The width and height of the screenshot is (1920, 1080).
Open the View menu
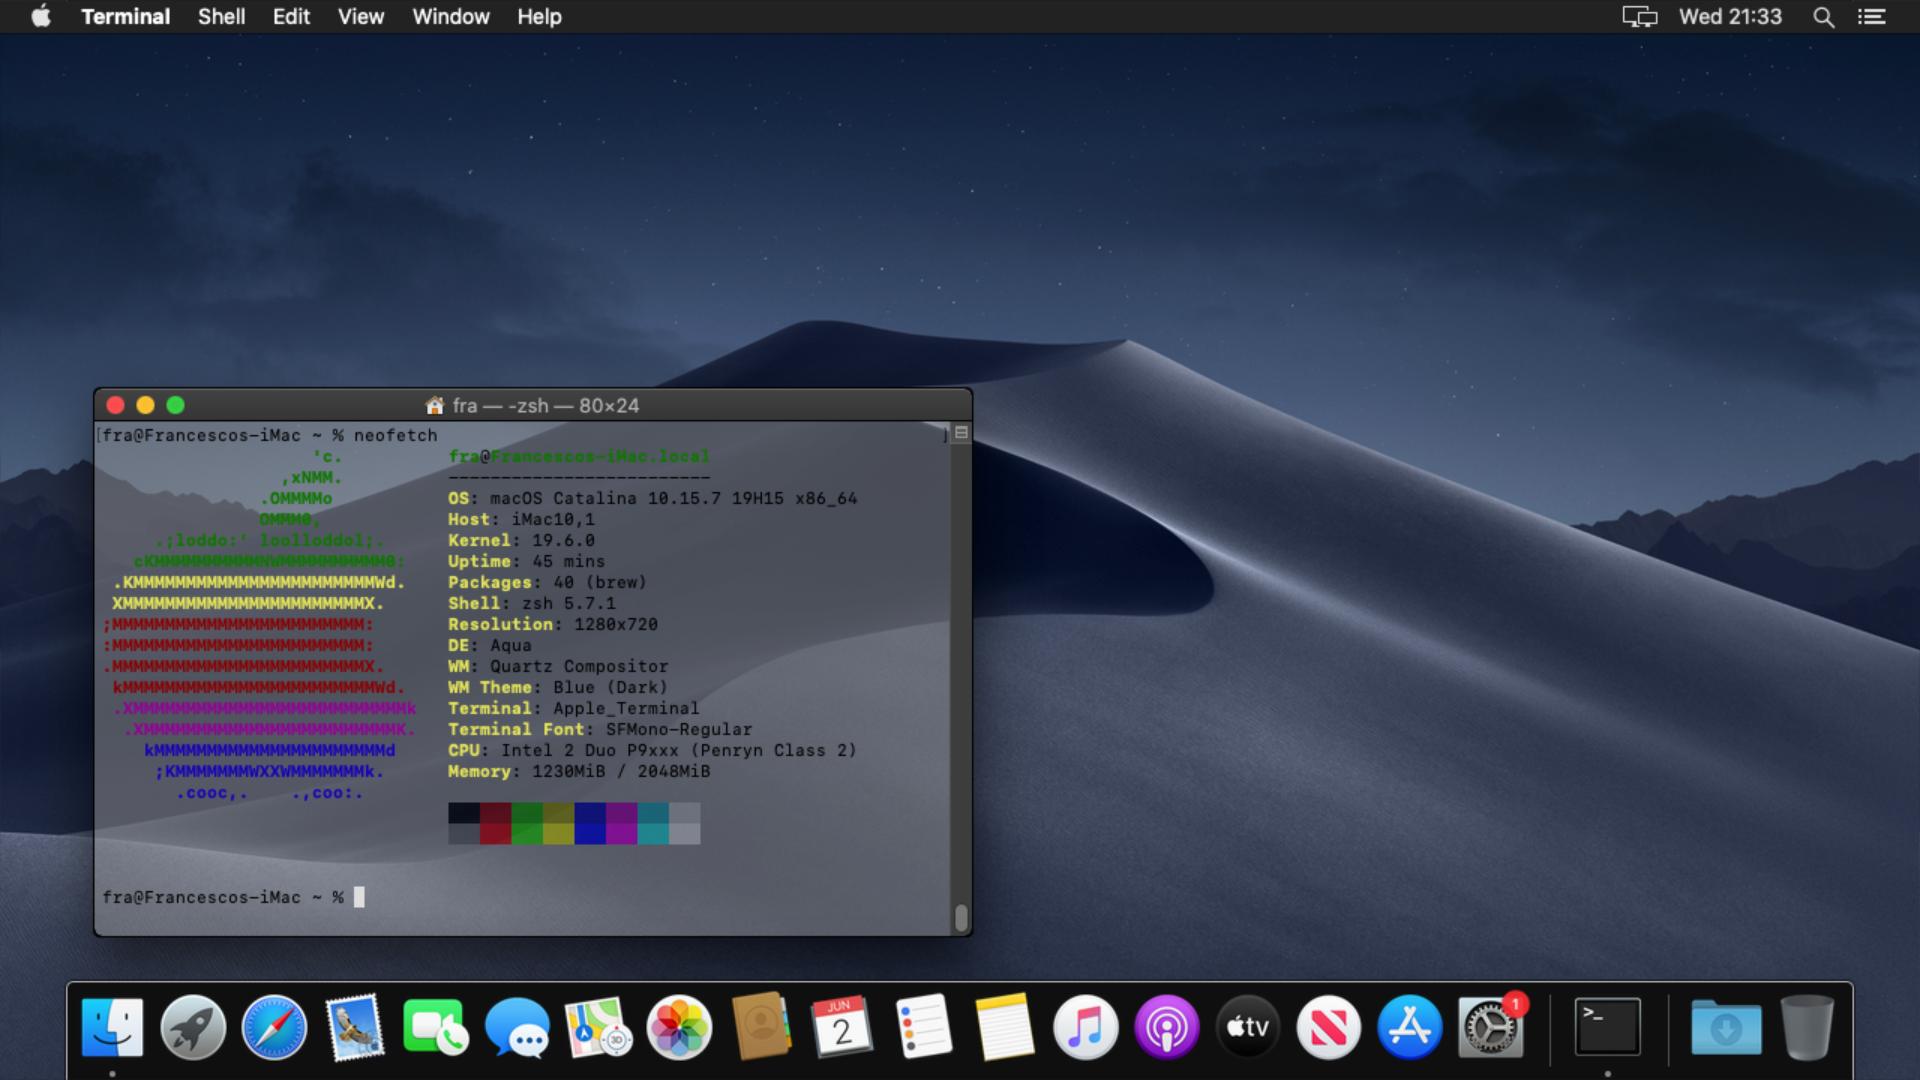pos(360,17)
